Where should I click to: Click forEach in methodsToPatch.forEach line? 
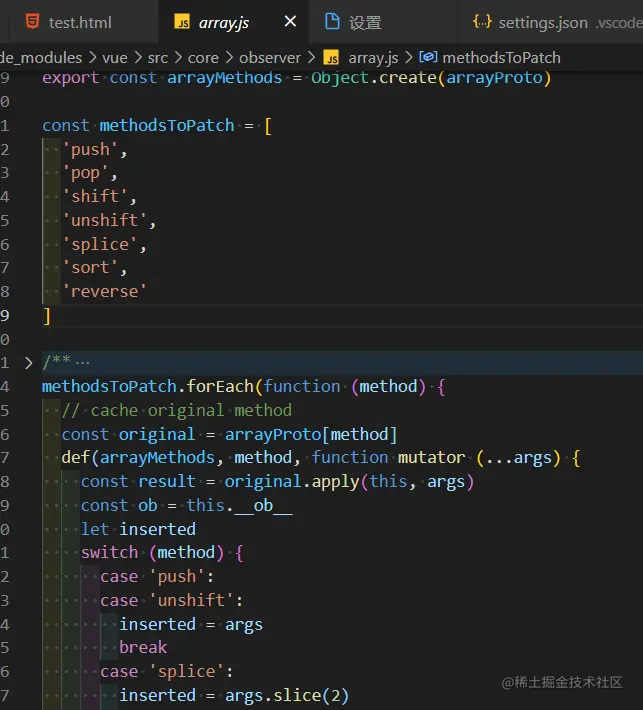click(220, 387)
